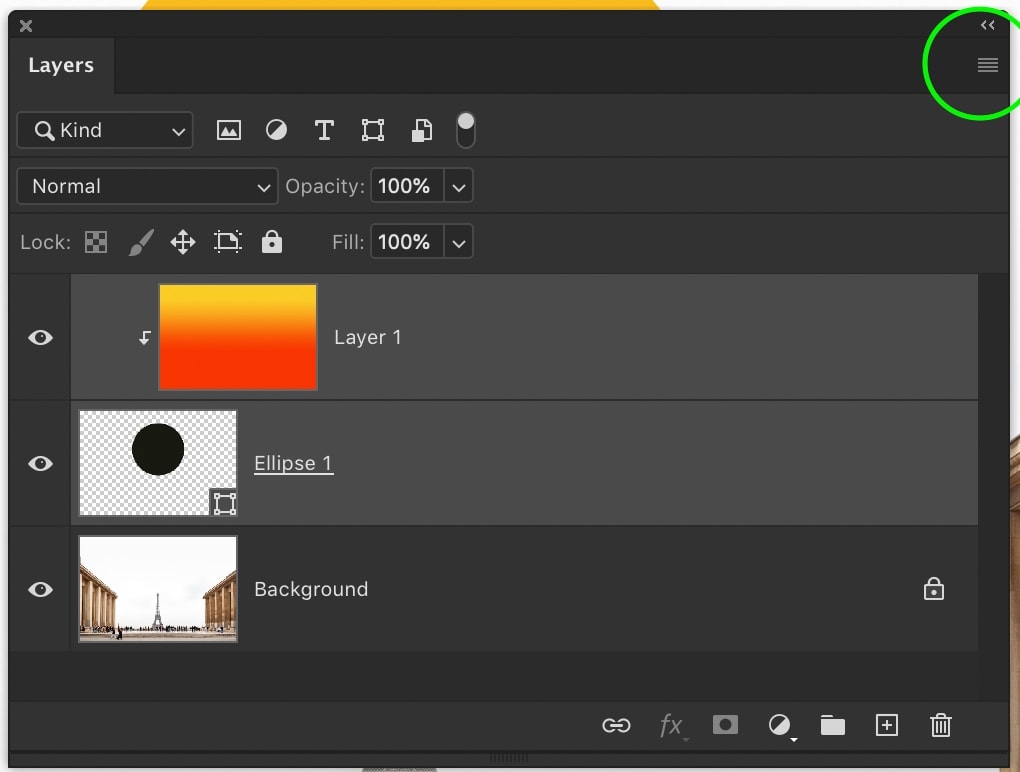Create new fill or adjustment layer
This screenshot has width=1020, height=772.
781,726
